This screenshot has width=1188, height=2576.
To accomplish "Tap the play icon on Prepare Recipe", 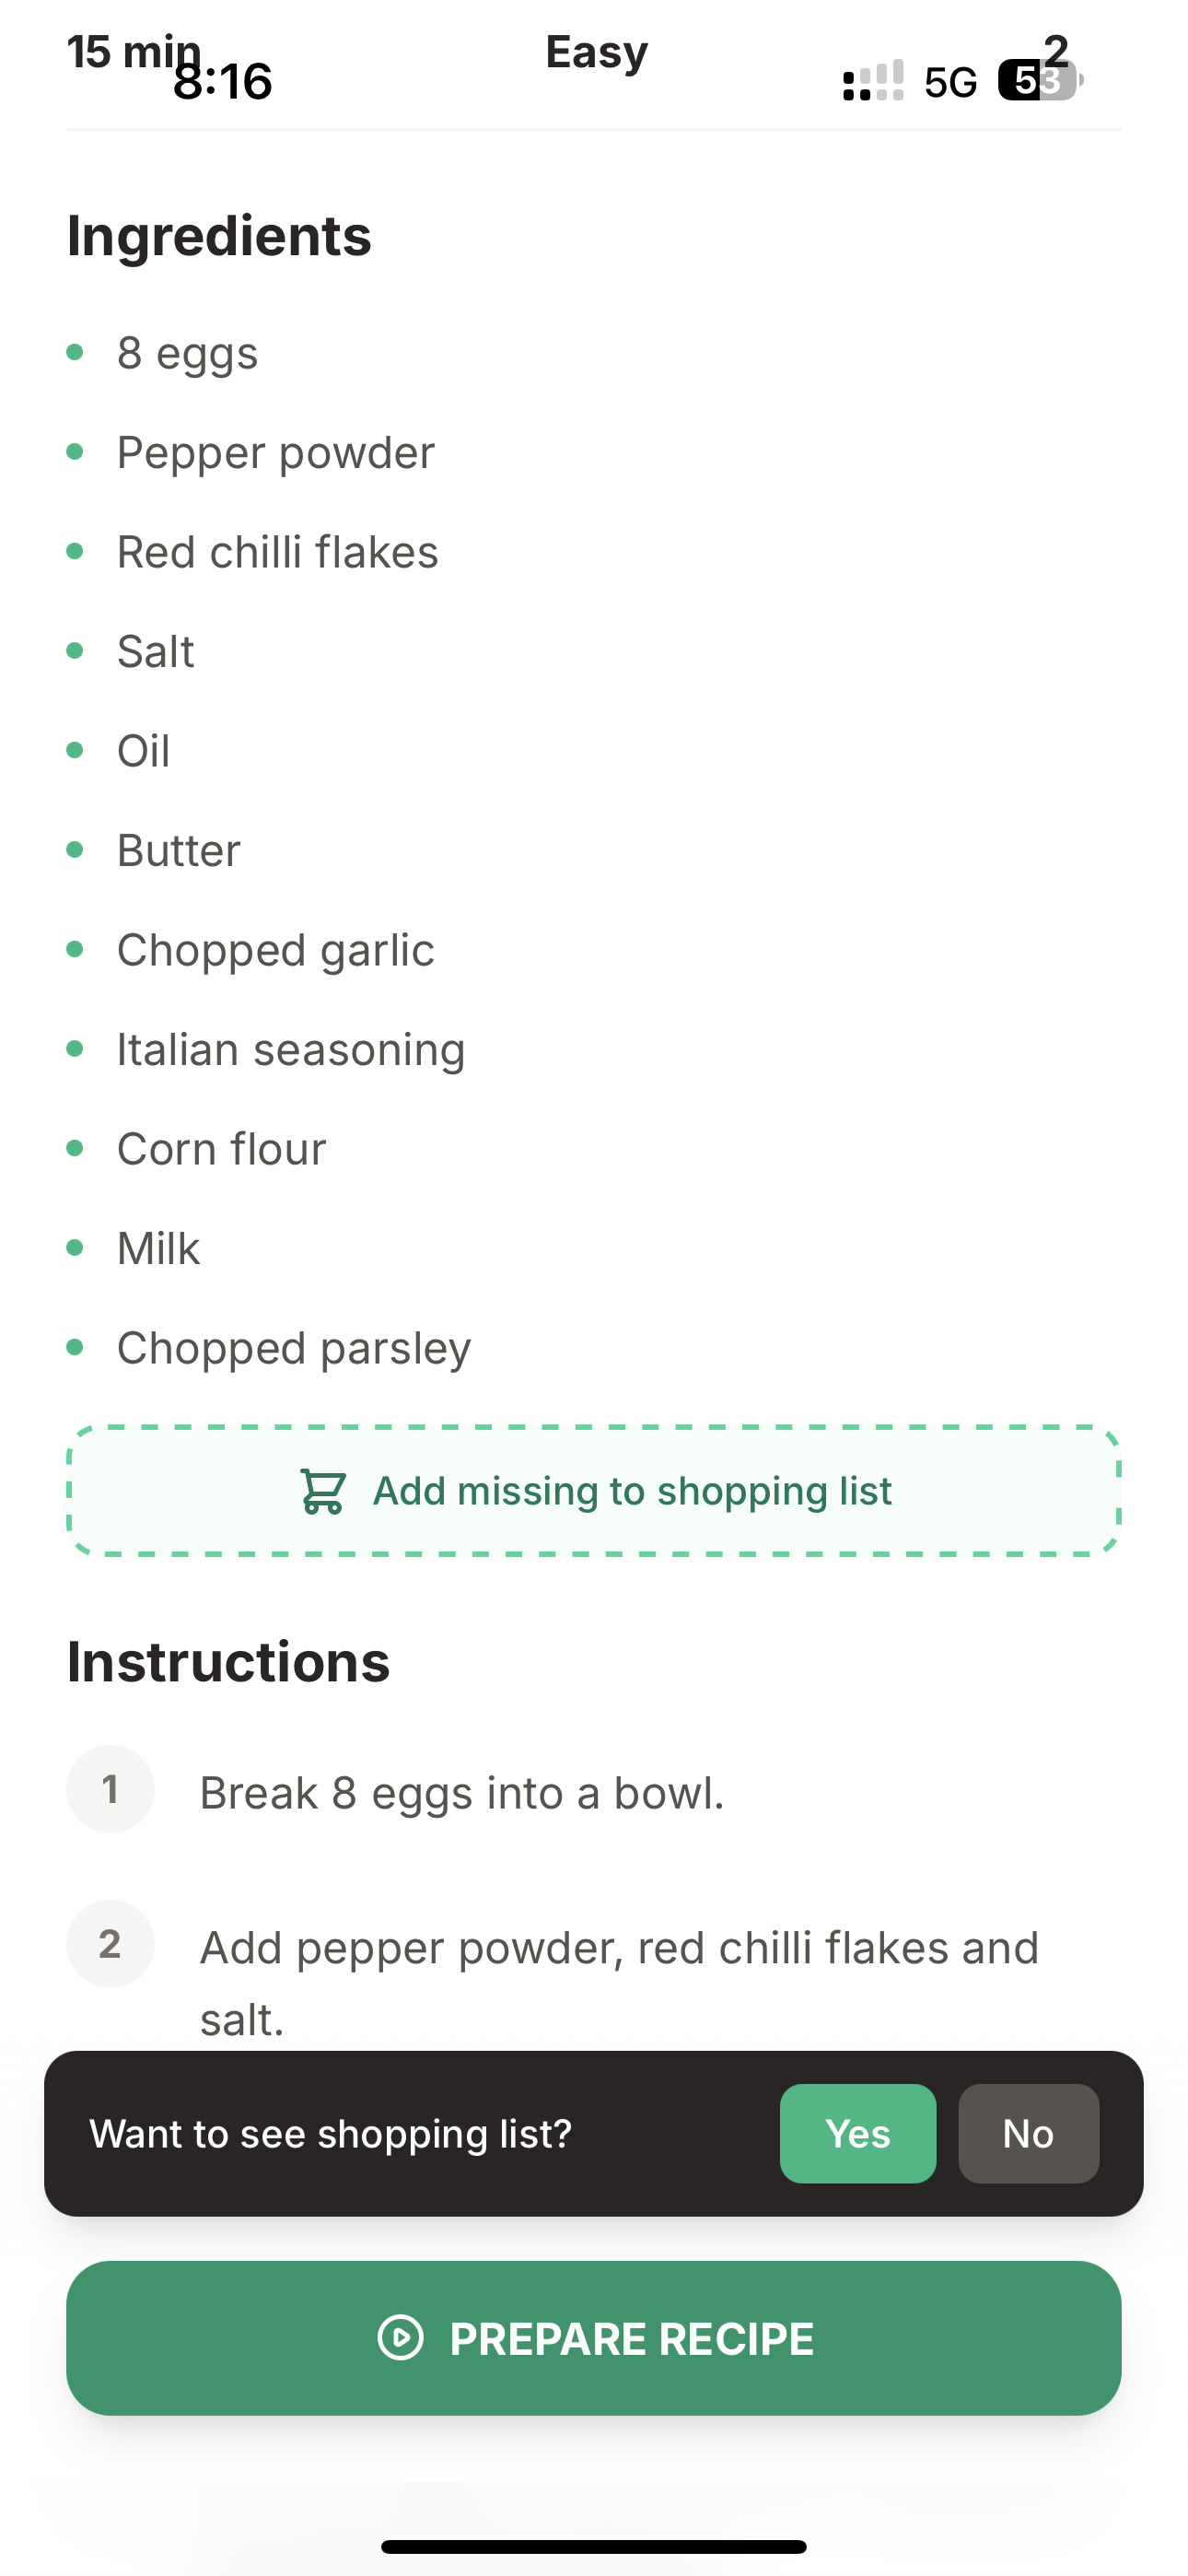I will pos(400,2338).
